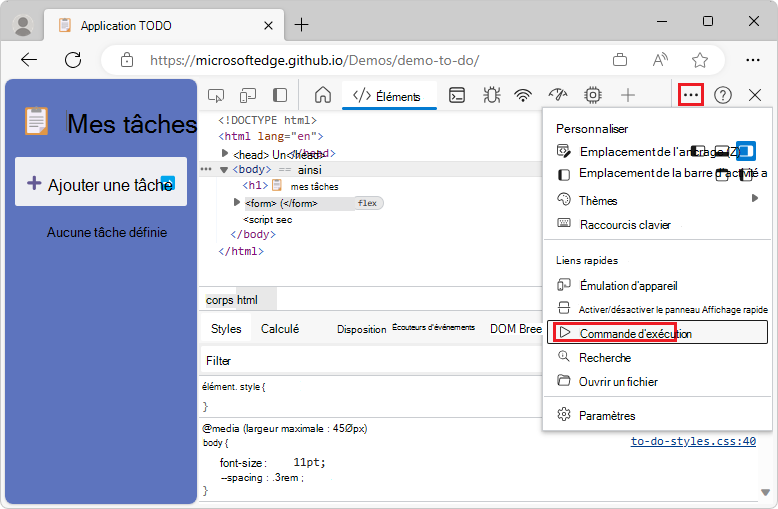This screenshot has width=778, height=509.
Task: Select the script node in DOM tree
Action: click(x=267, y=220)
